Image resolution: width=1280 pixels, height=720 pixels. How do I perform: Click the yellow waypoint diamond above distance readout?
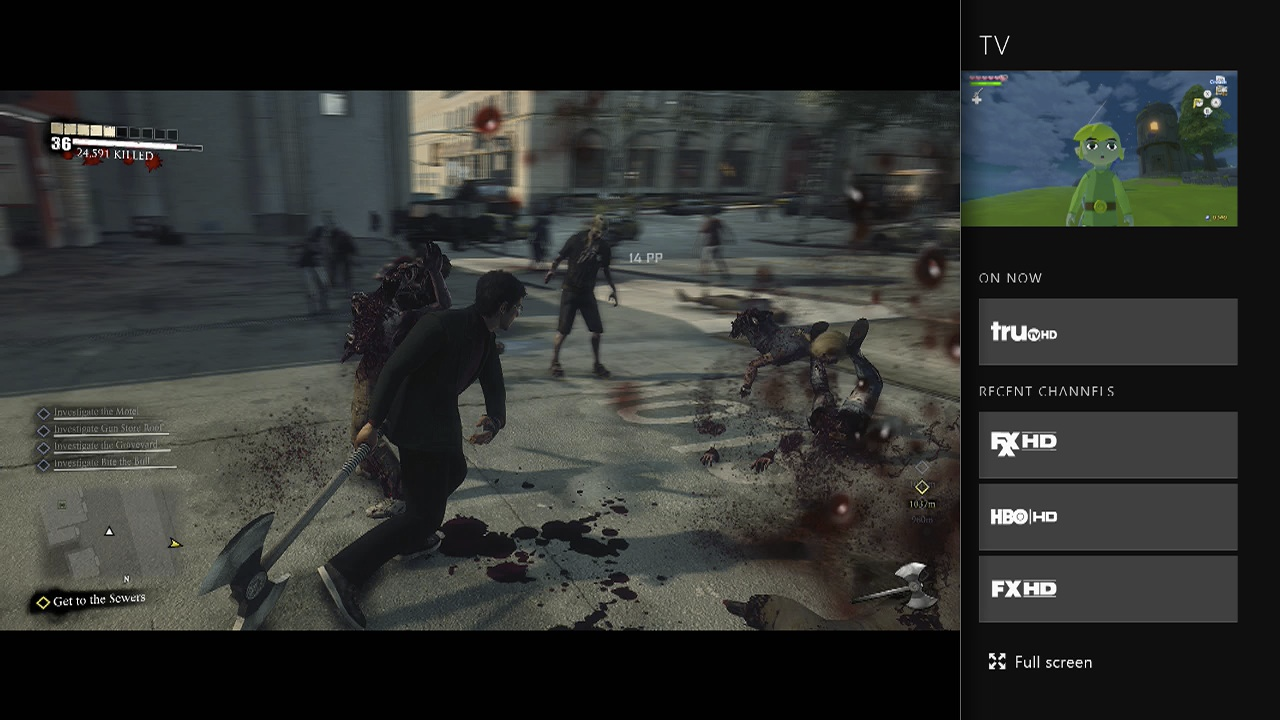pos(921,487)
